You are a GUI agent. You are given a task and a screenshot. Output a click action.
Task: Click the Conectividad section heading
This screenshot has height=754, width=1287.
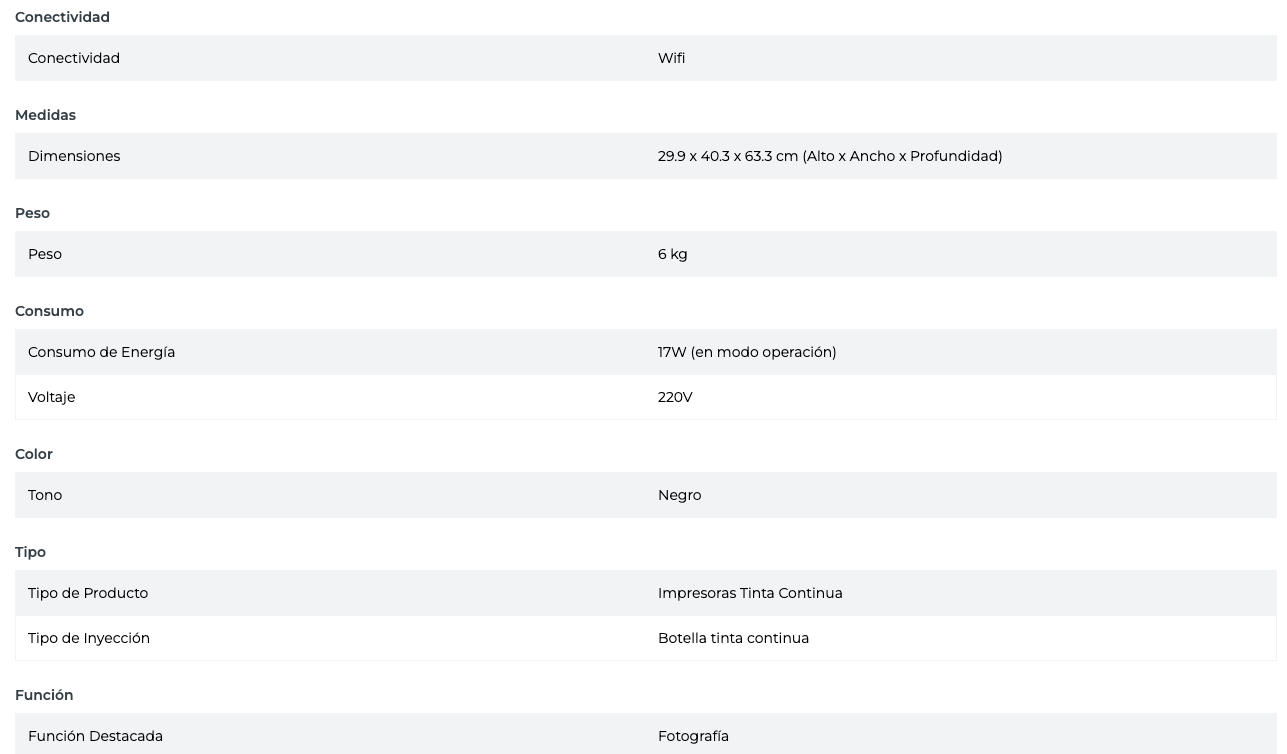click(62, 17)
